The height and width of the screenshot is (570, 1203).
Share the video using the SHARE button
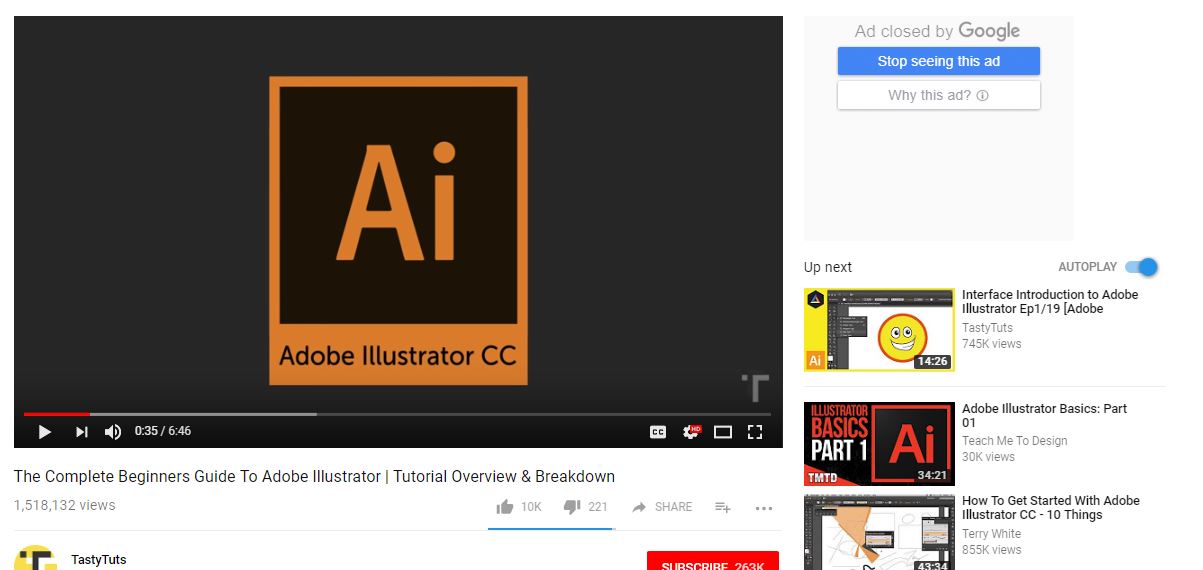click(662, 507)
